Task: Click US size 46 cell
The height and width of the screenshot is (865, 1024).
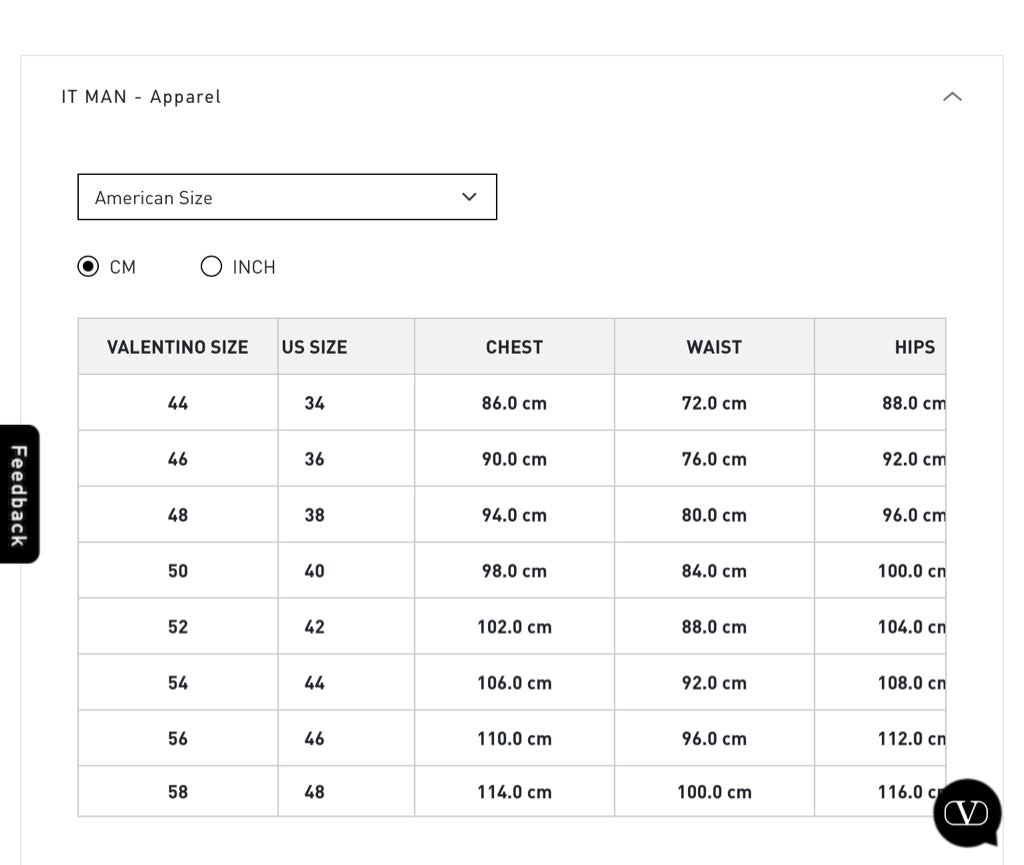Action: [314, 739]
